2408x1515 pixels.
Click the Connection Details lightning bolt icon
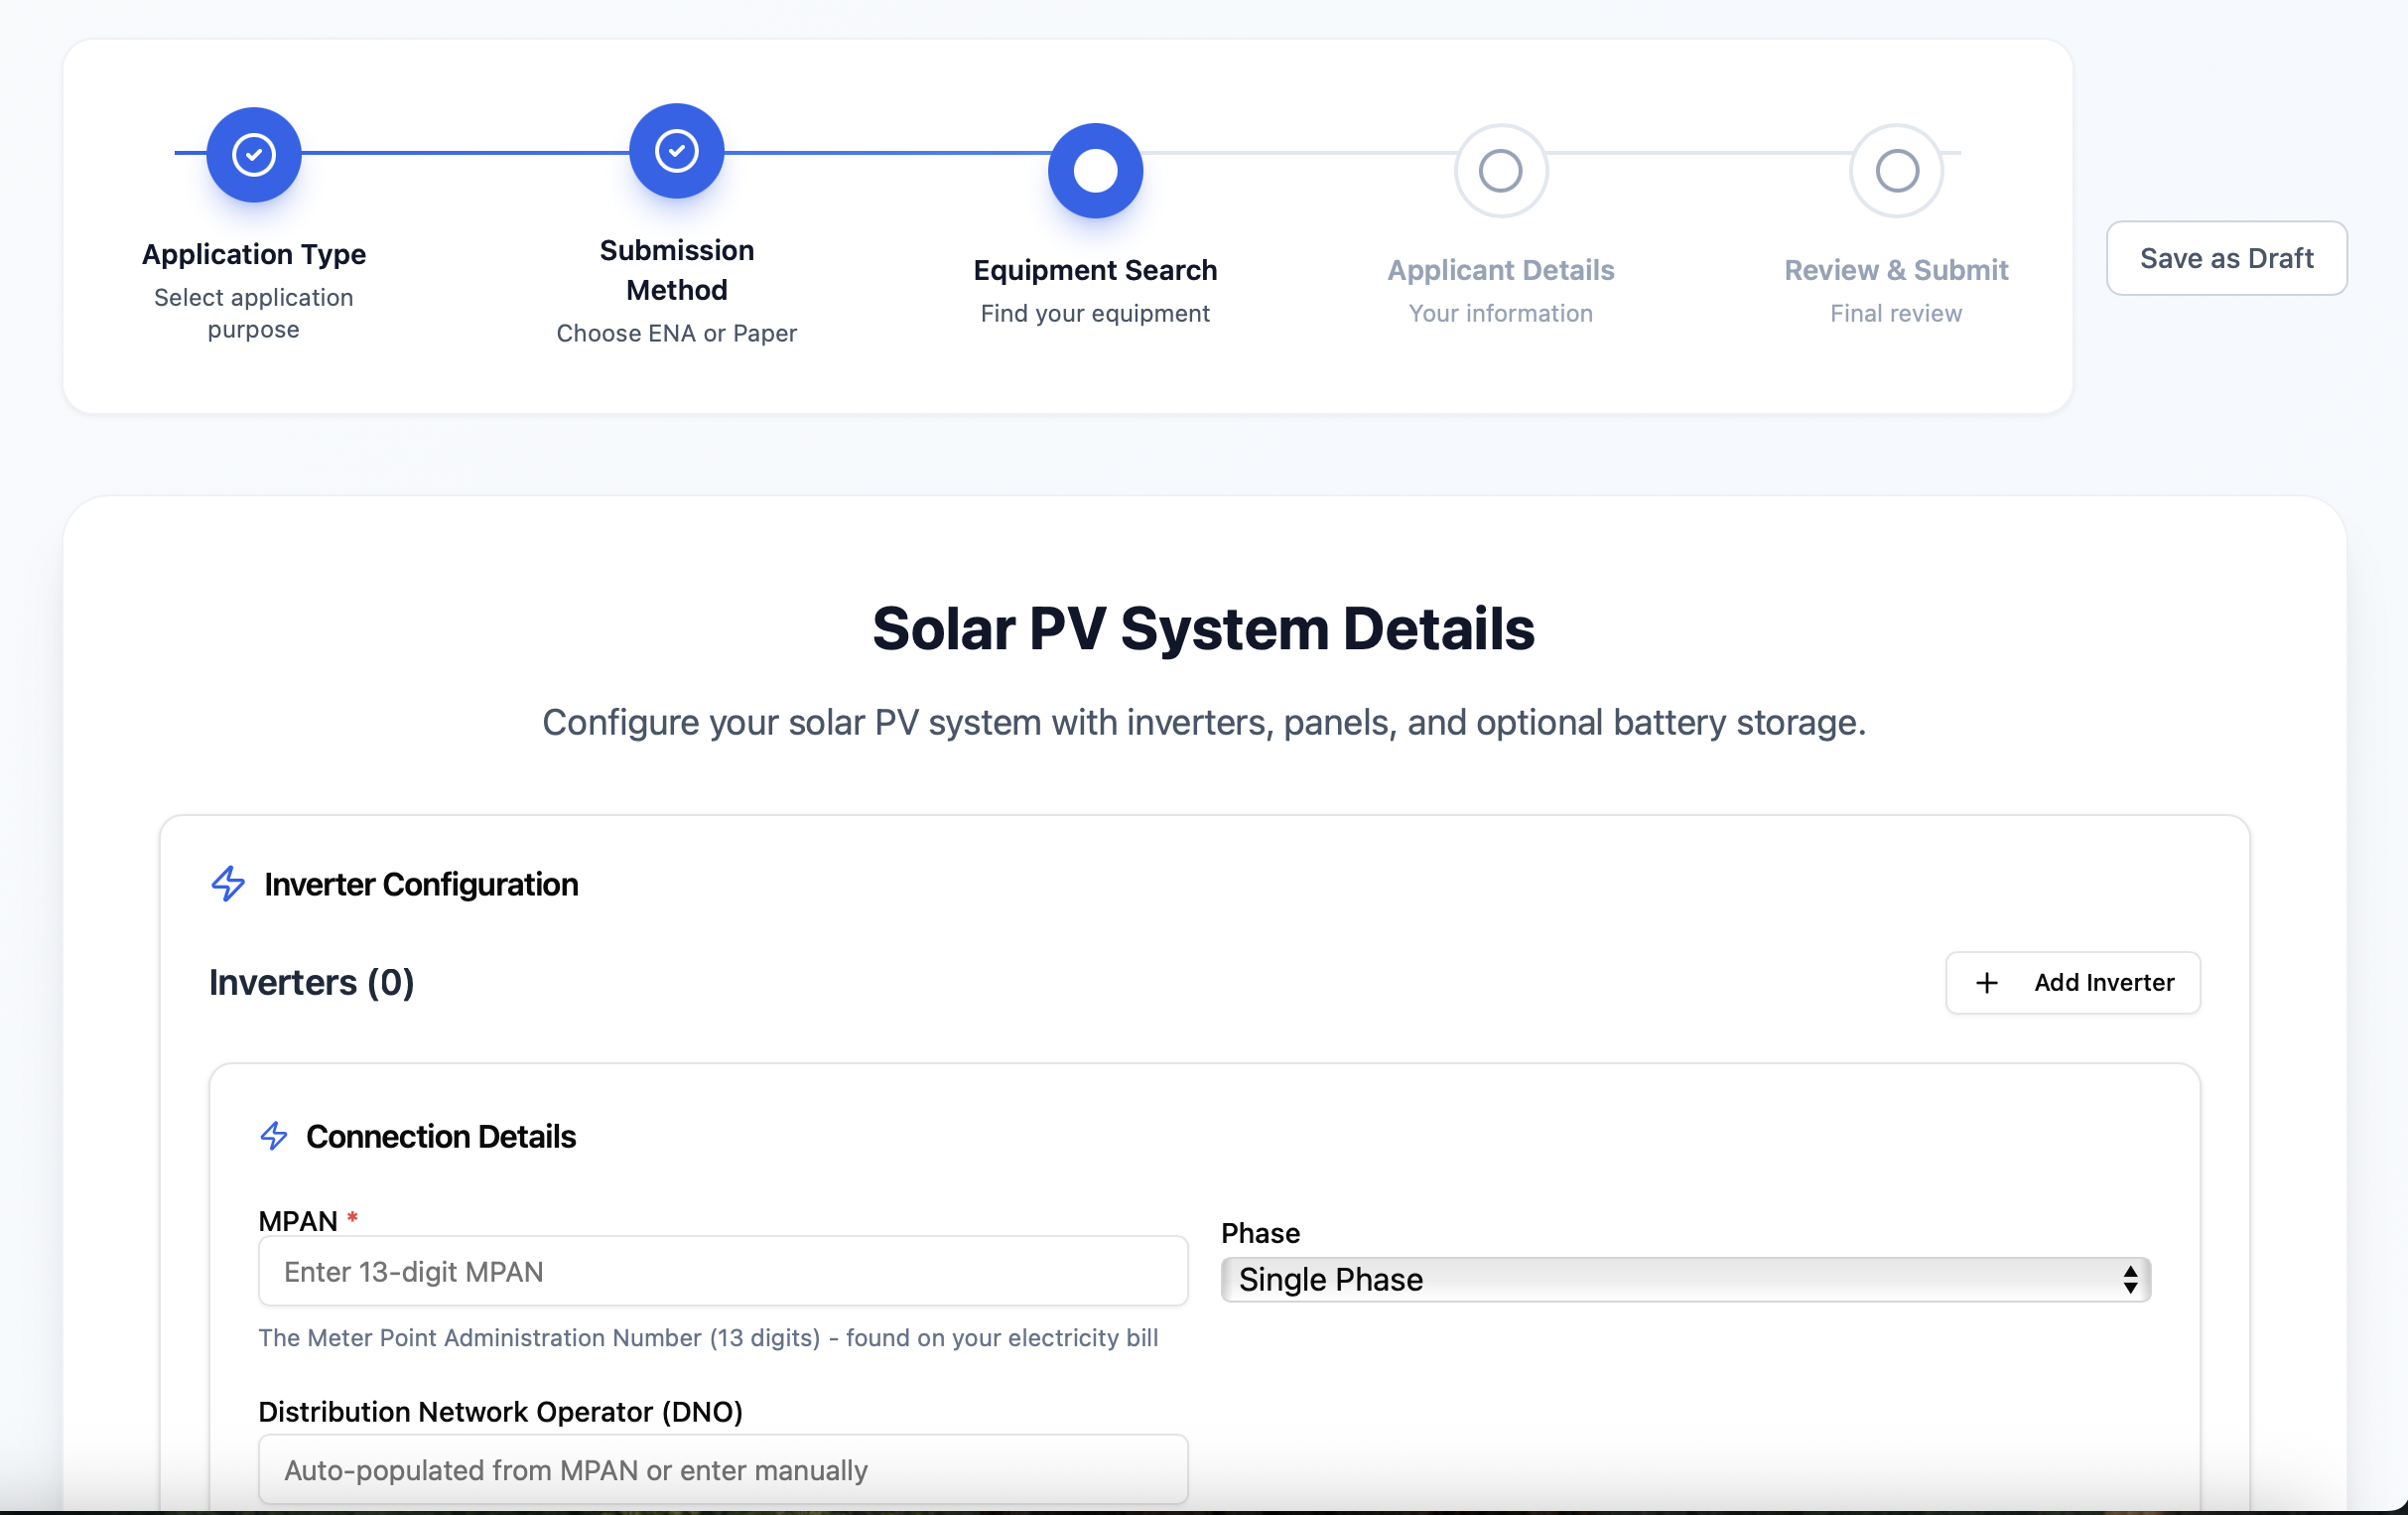pos(274,1136)
